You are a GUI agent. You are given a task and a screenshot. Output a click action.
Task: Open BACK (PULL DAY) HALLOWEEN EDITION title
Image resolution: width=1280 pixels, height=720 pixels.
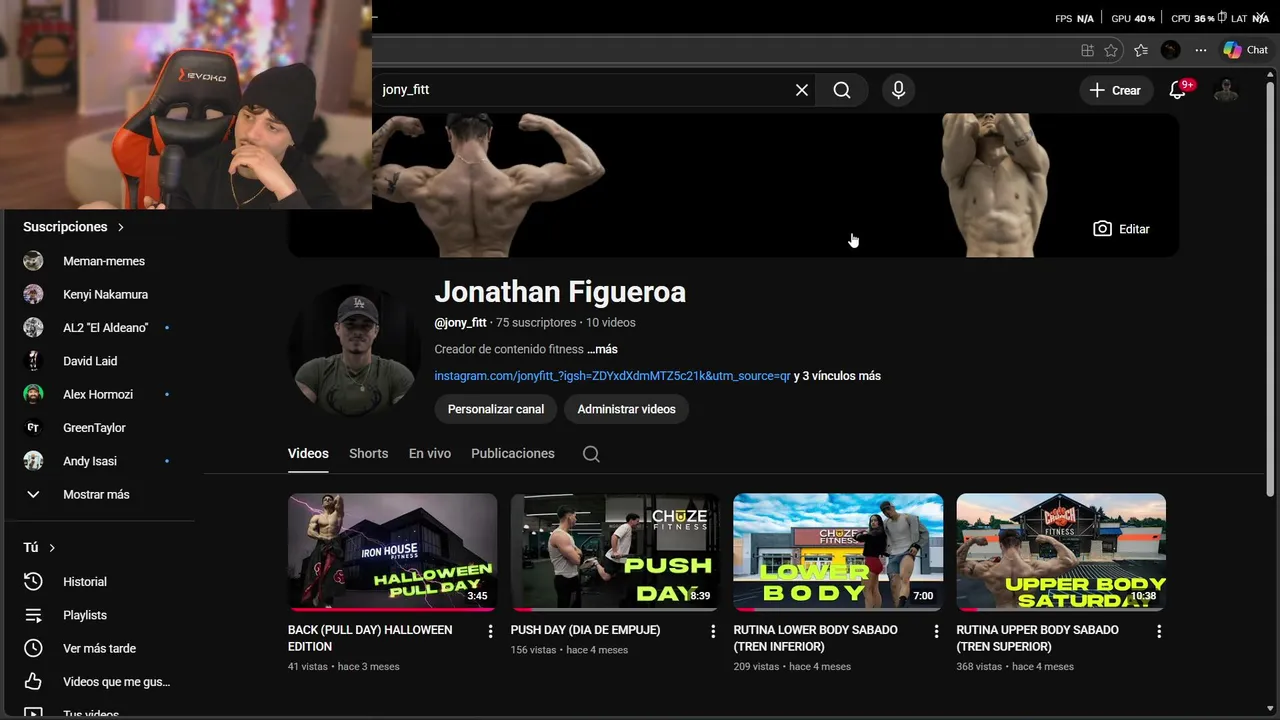coord(370,638)
